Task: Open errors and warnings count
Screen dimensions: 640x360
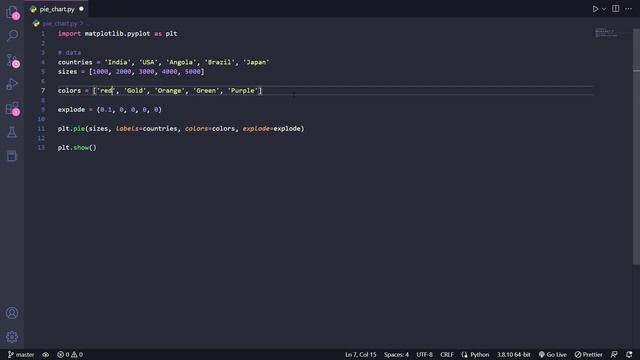Action: [x=70, y=355]
